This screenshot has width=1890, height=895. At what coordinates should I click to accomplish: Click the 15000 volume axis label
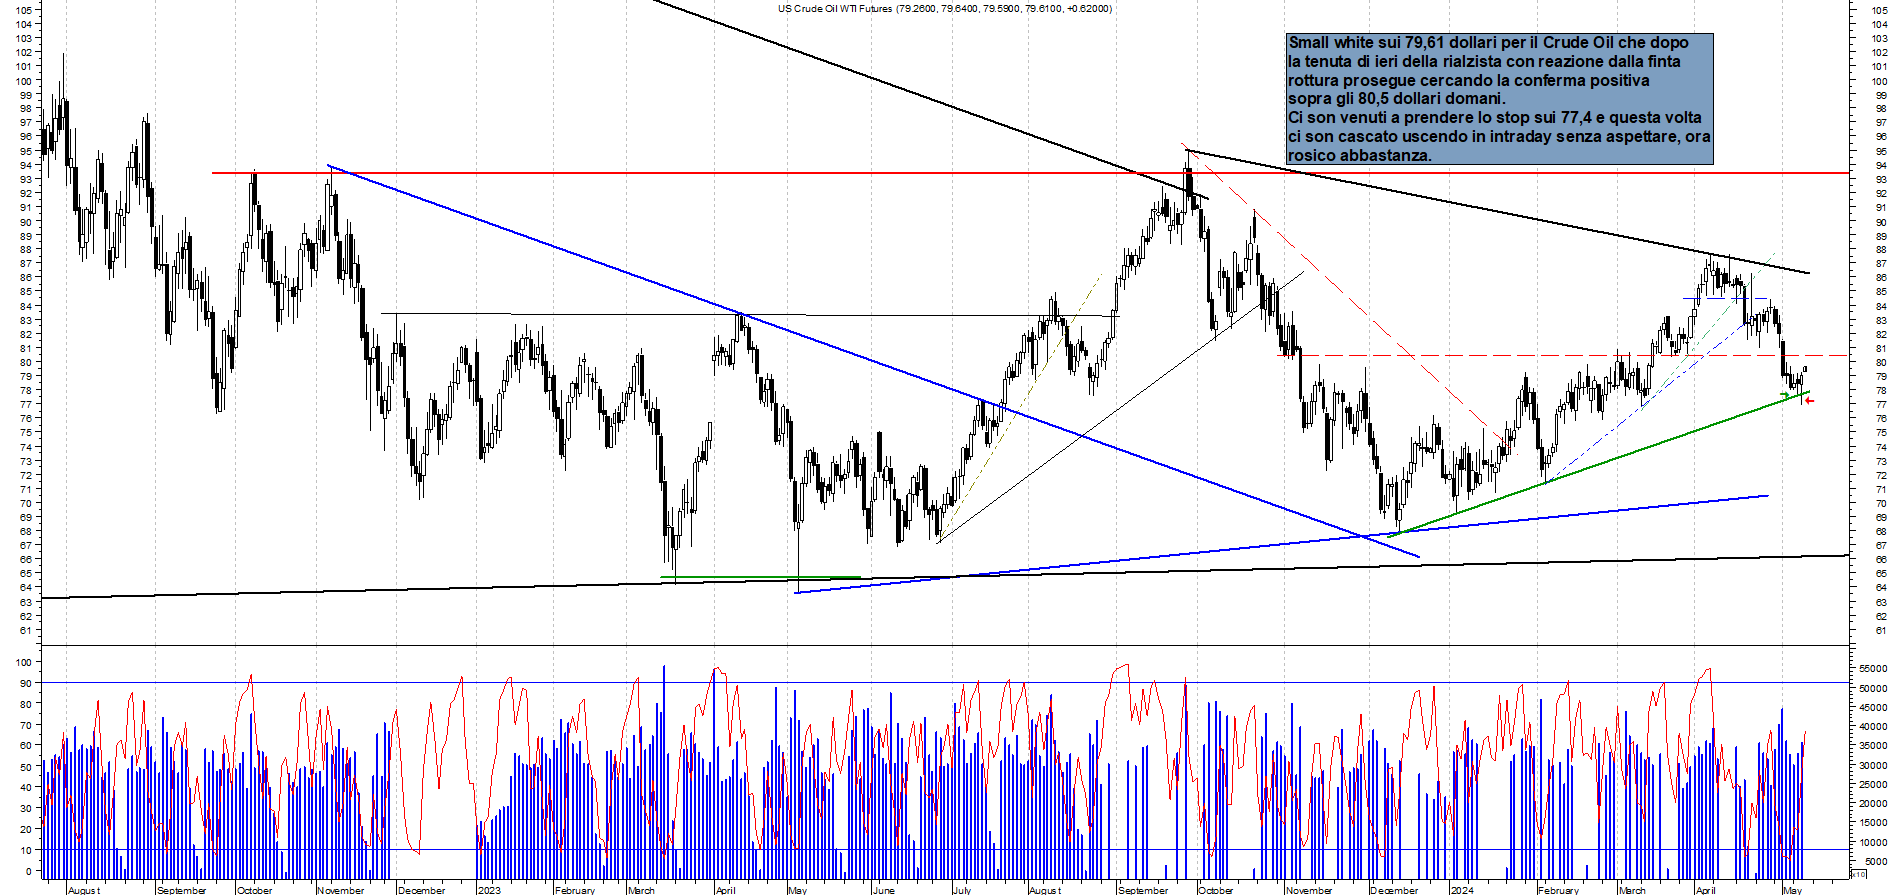pyautogui.click(x=1873, y=822)
